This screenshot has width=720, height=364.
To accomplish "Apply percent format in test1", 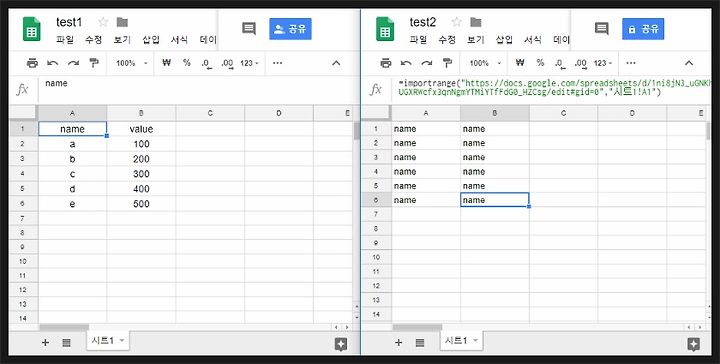I will point(186,63).
